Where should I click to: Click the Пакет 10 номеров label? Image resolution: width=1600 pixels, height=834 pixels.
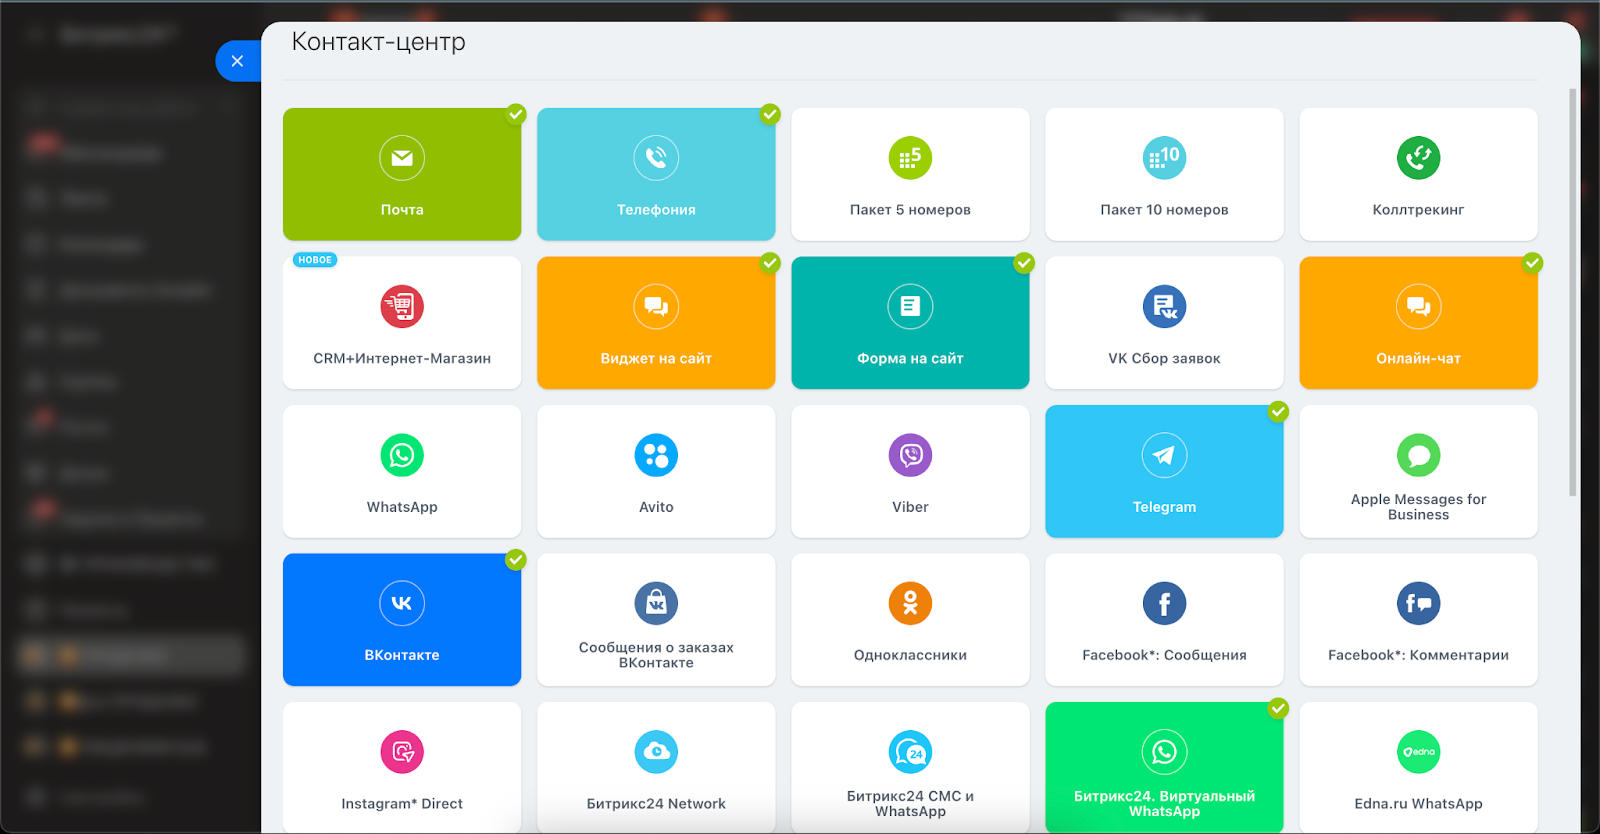point(1164,210)
